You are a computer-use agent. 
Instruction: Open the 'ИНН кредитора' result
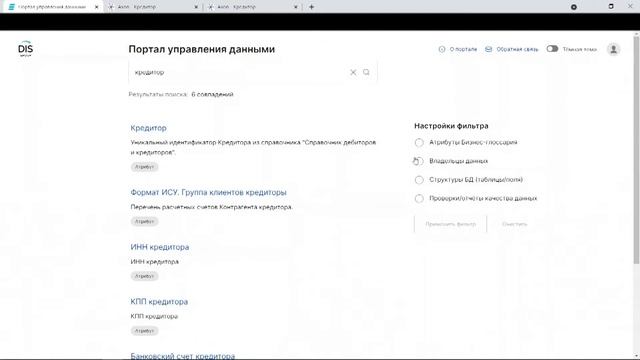point(160,247)
